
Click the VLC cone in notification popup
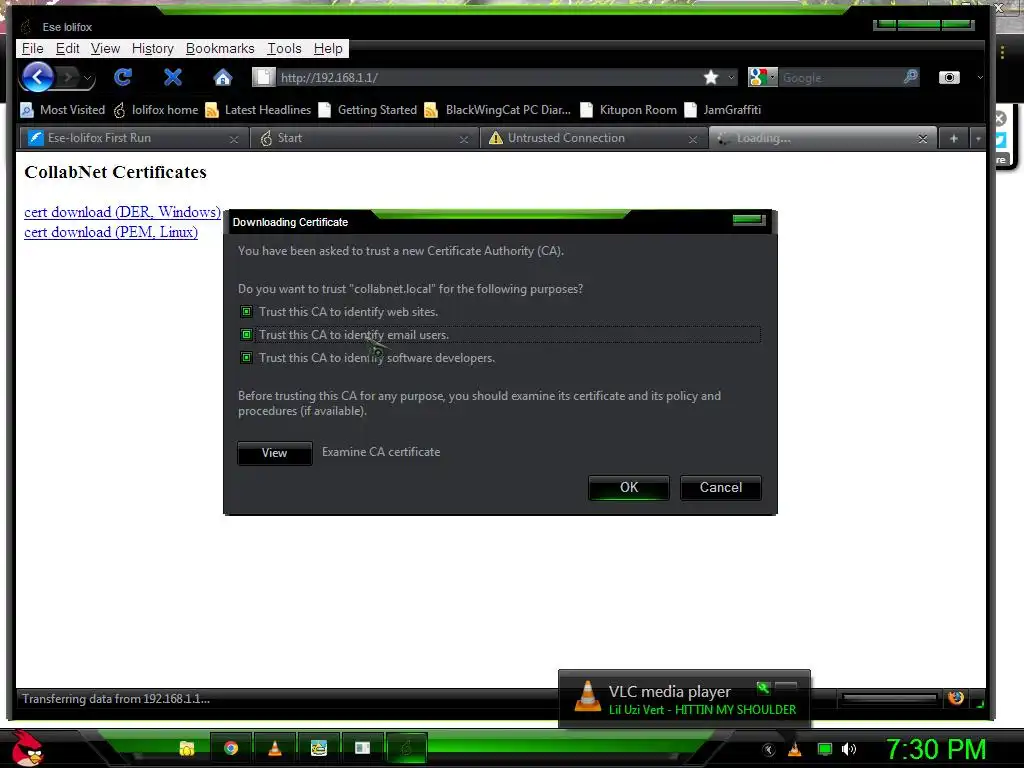pyautogui.click(x=587, y=697)
